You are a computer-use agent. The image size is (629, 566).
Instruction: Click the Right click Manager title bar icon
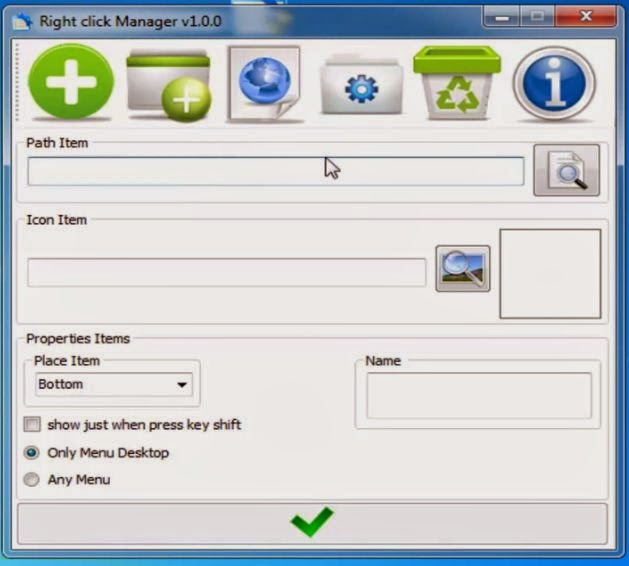click(x=22, y=21)
